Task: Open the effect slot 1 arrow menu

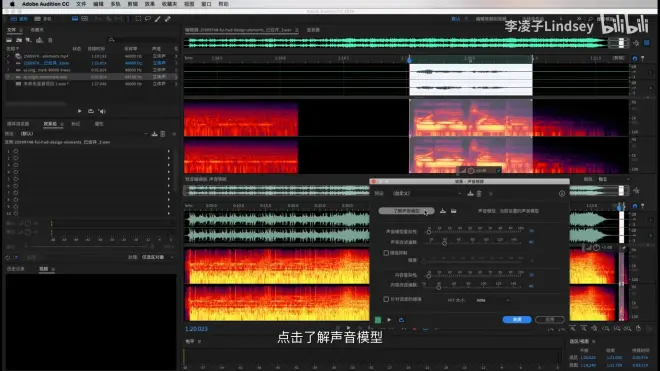Action: 169,151
